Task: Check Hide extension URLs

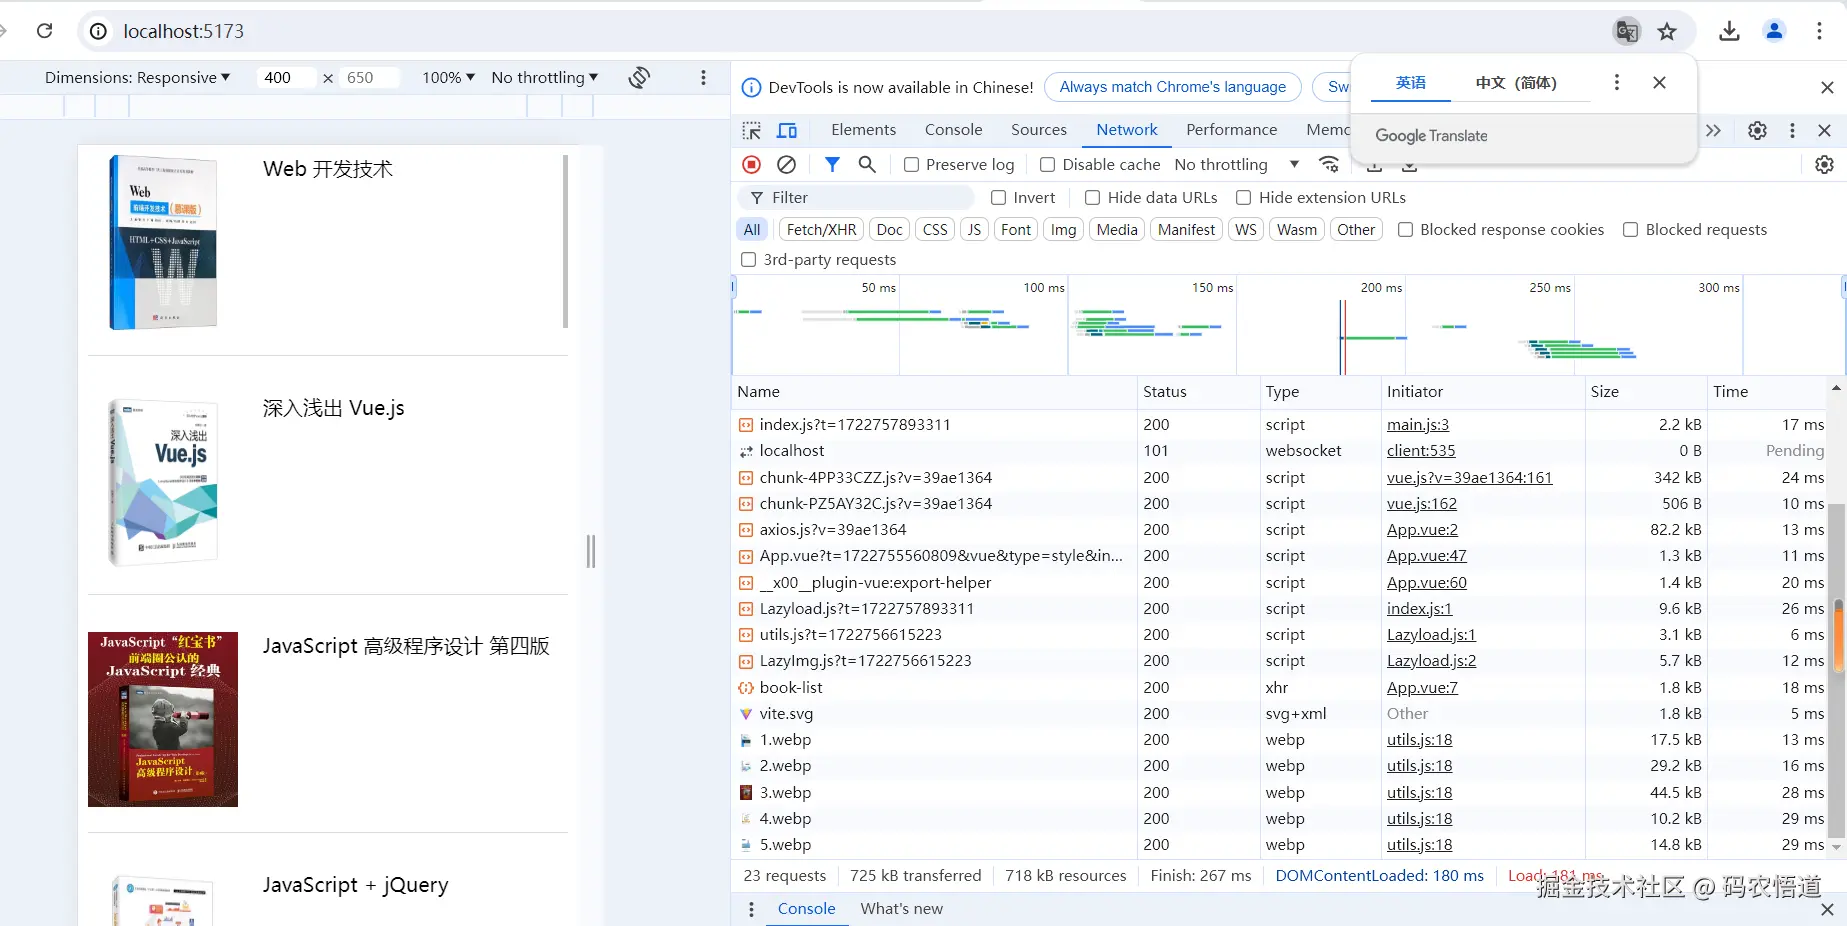Action: 1244,198
